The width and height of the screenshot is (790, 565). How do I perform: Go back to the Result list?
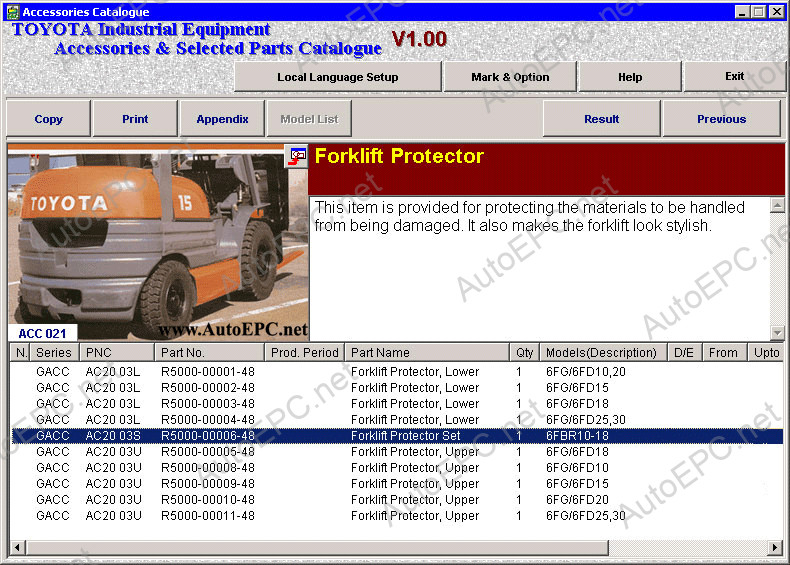[601, 119]
